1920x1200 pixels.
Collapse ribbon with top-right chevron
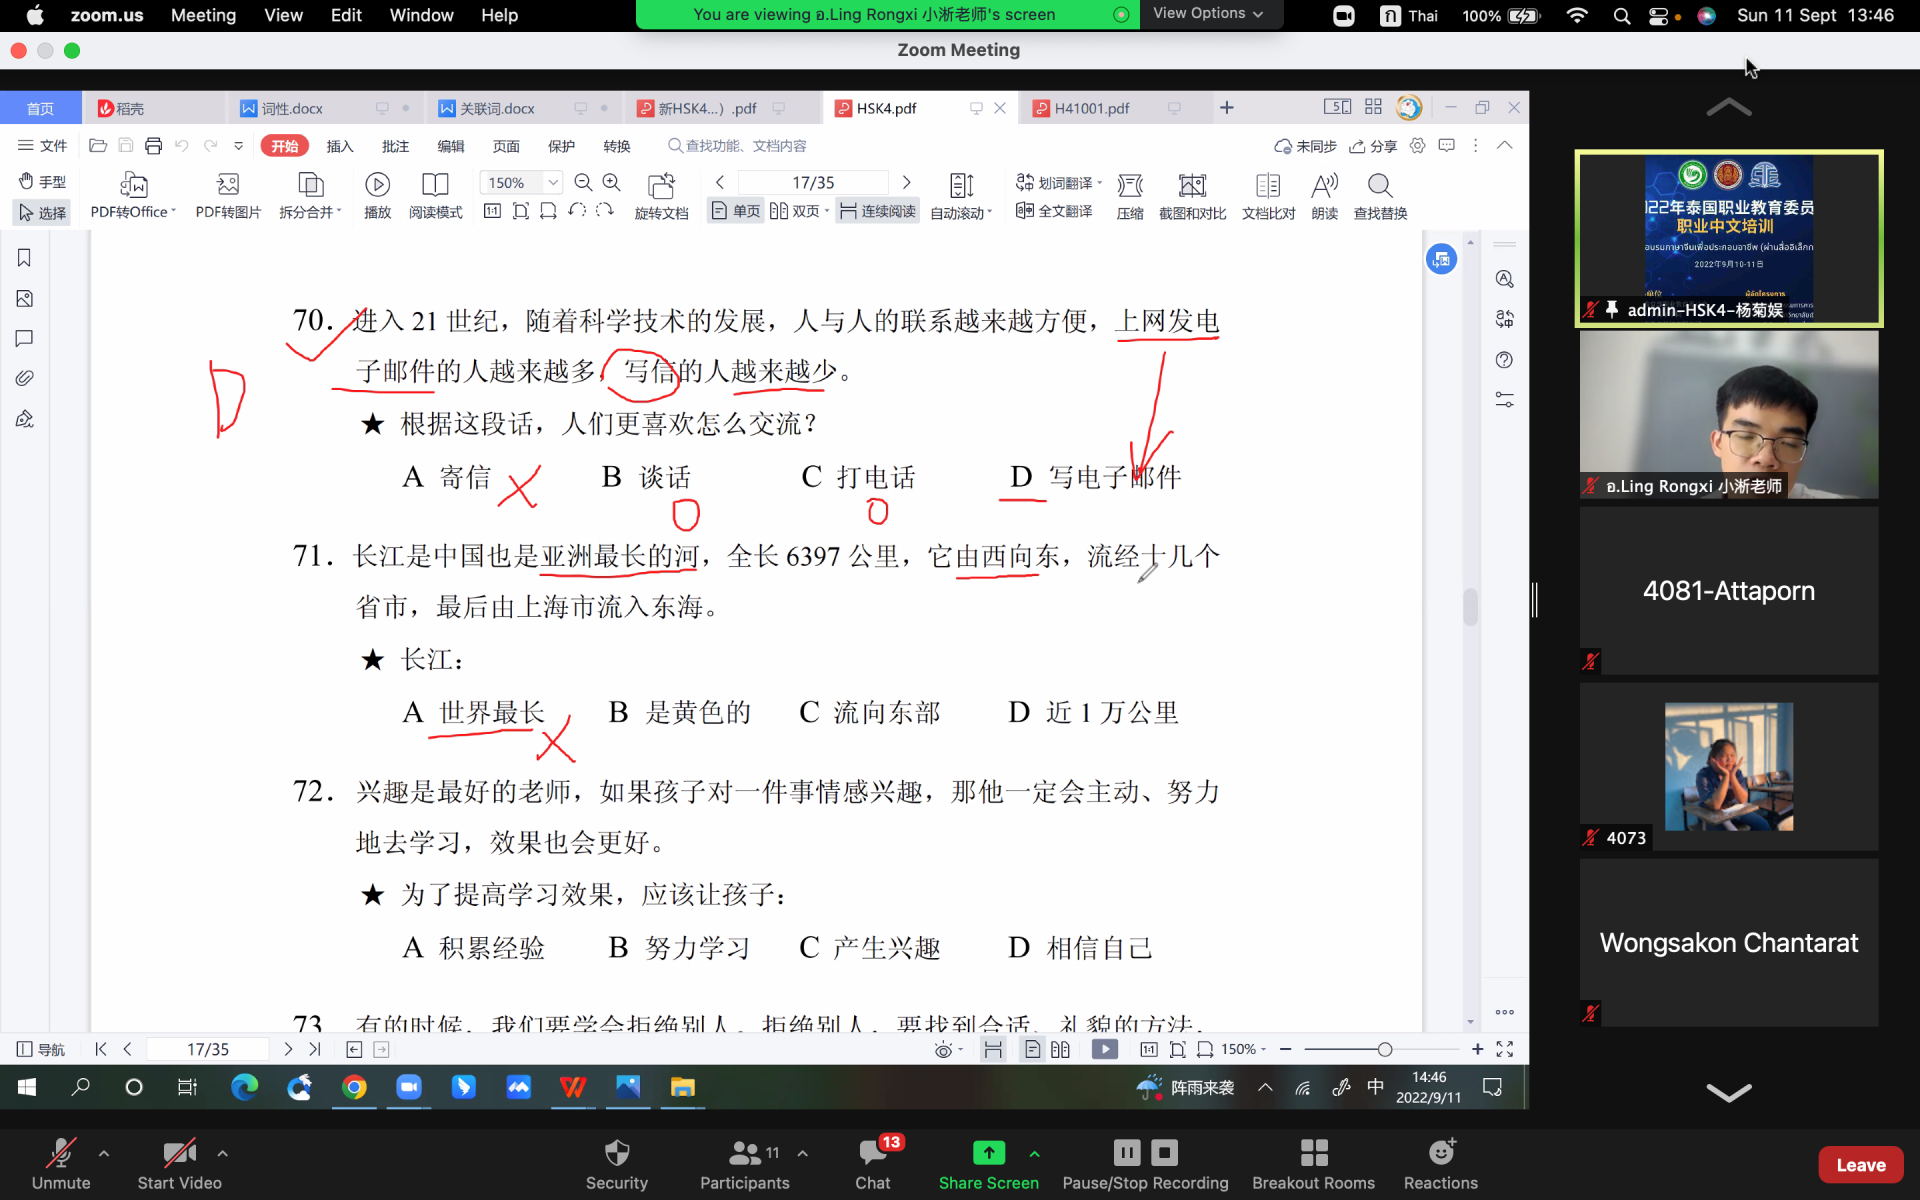[x=1504, y=146]
